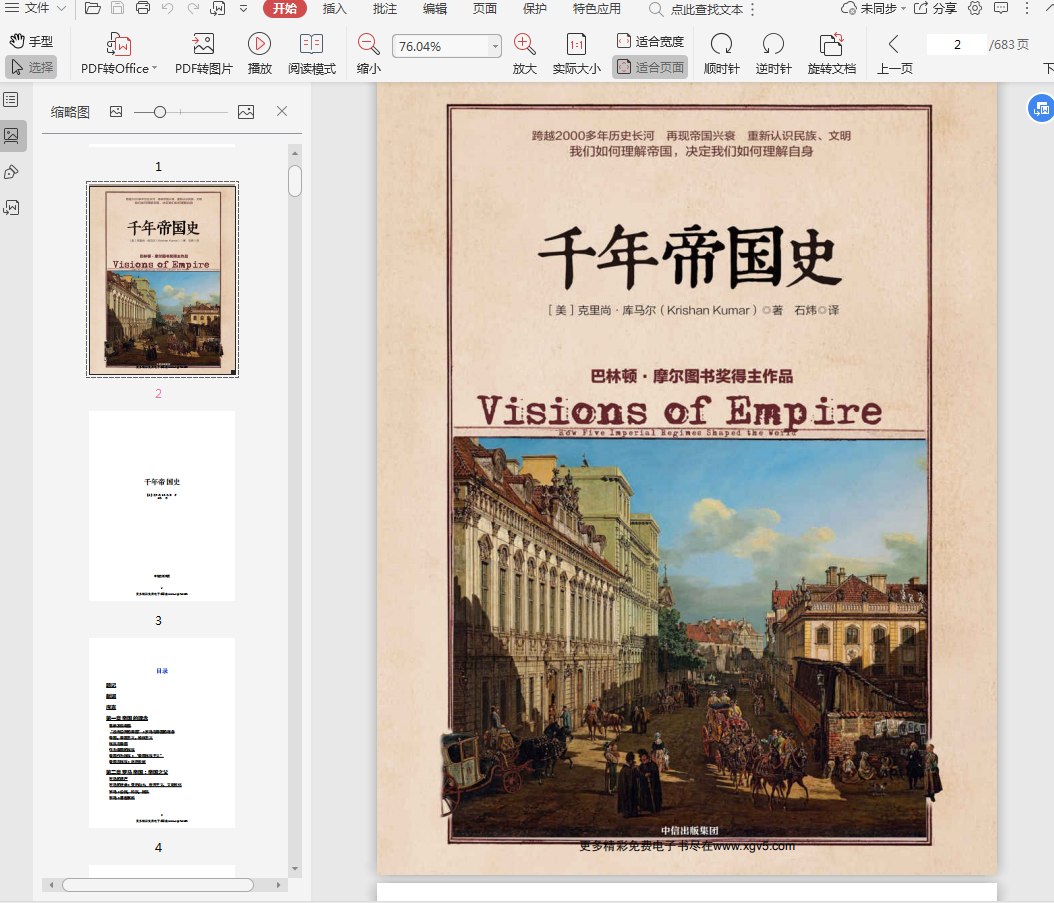
Task: Click the 缩小 zoom out icon
Action: coord(369,44)
